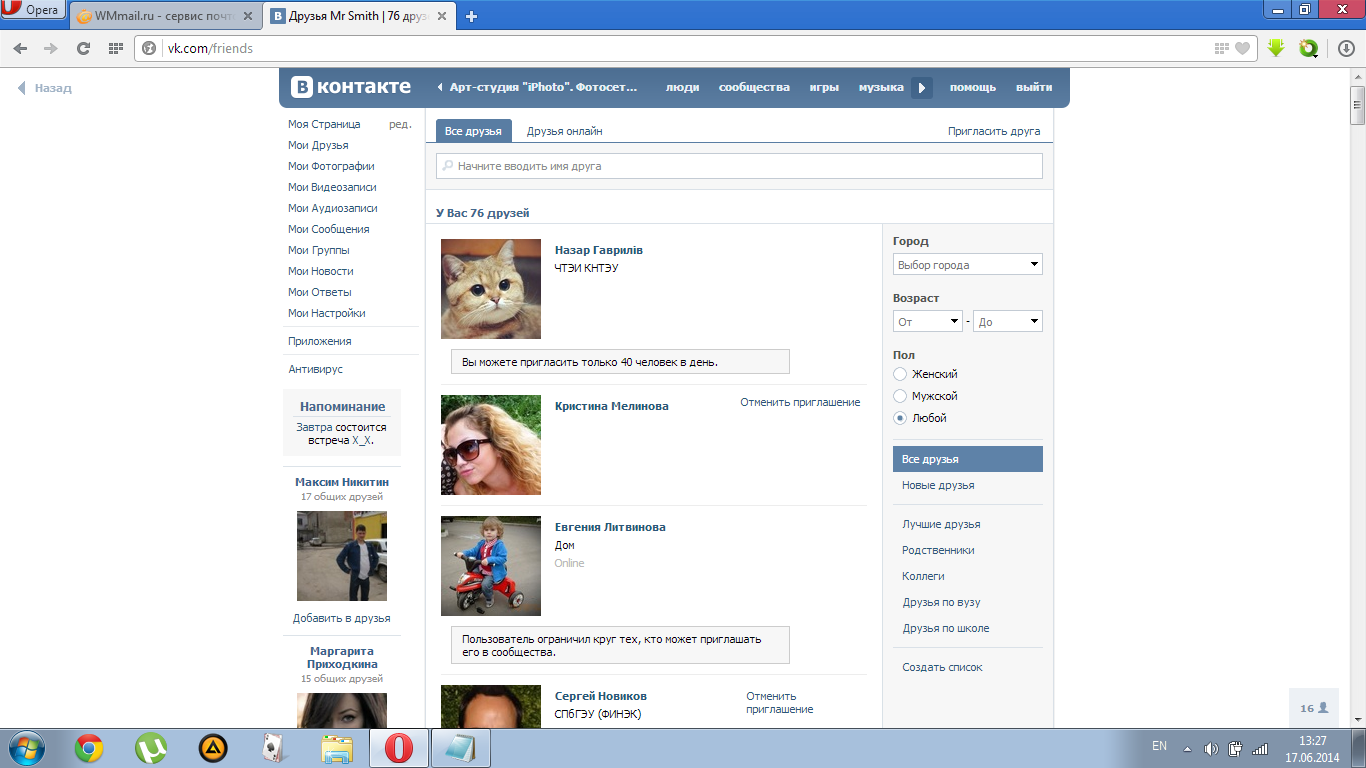Cancel invitation for Кристина Мелинова
The image size is (1366, 768).
click(x=800, y=402)
